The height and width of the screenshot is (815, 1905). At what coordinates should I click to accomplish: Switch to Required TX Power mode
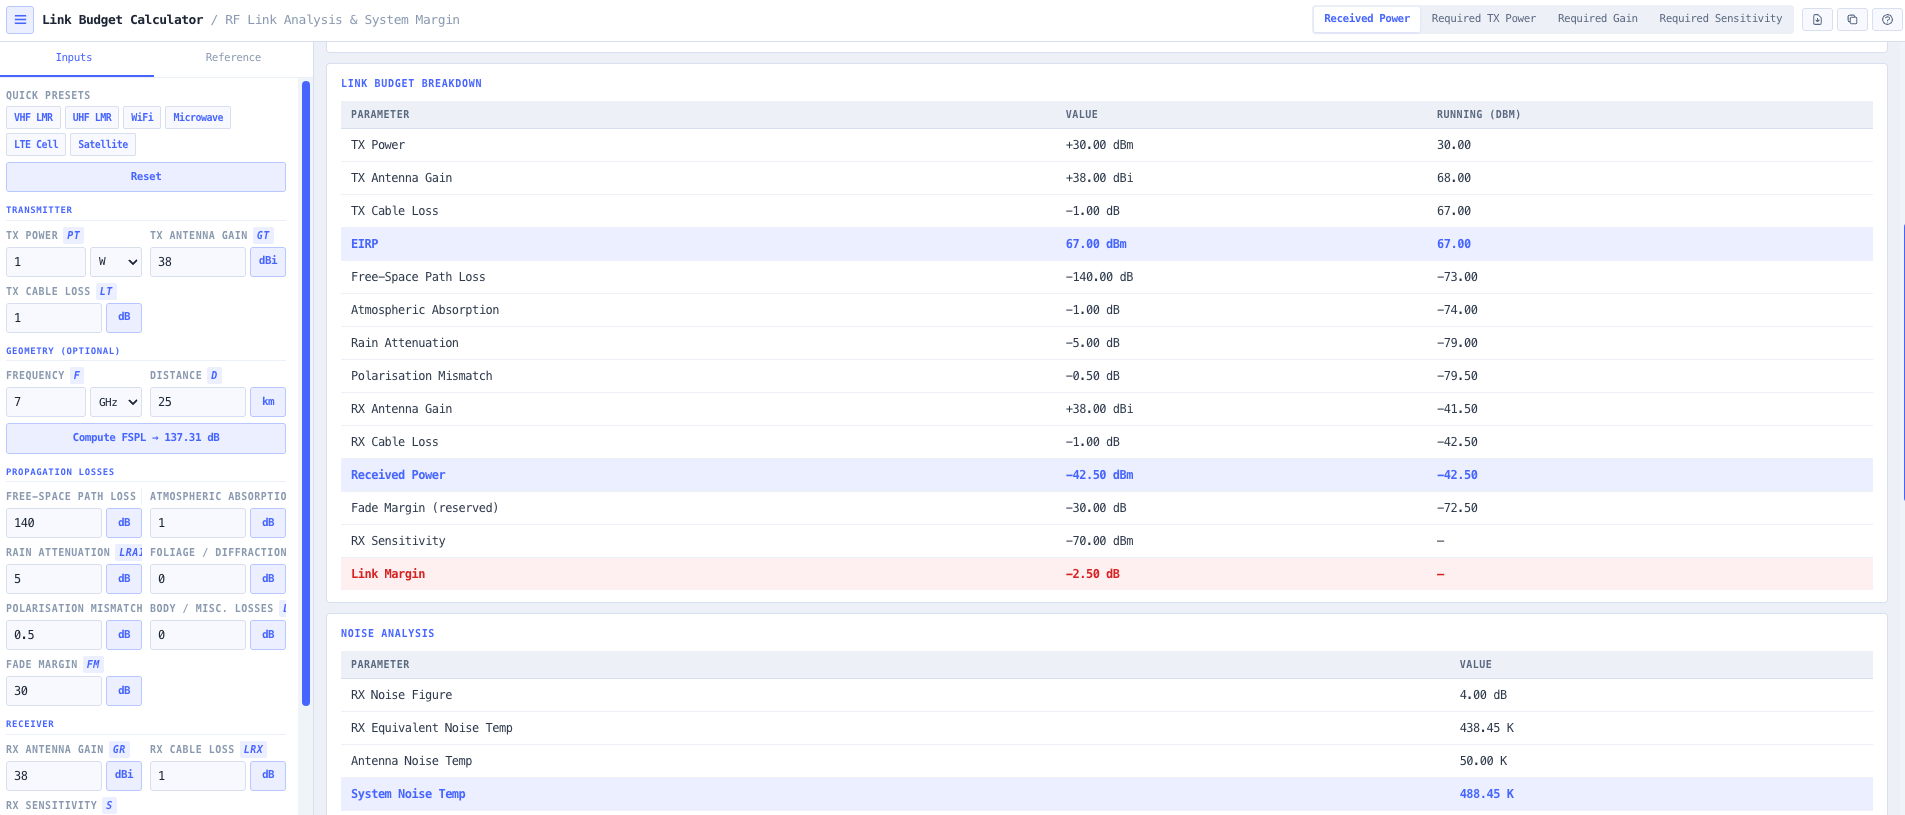pos(1483,19)
